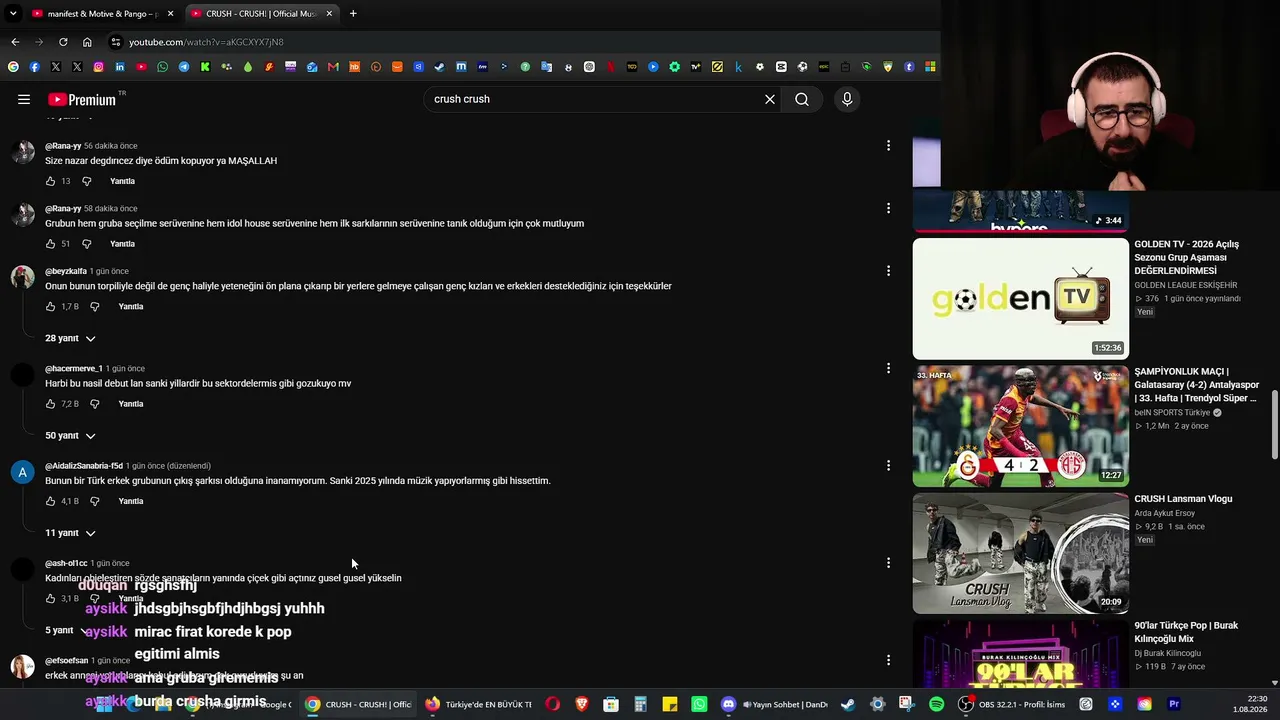The image size is (1280, 720).
Task: Open the LinkedIn bookmark icon
Action: (x=120, y=67)
